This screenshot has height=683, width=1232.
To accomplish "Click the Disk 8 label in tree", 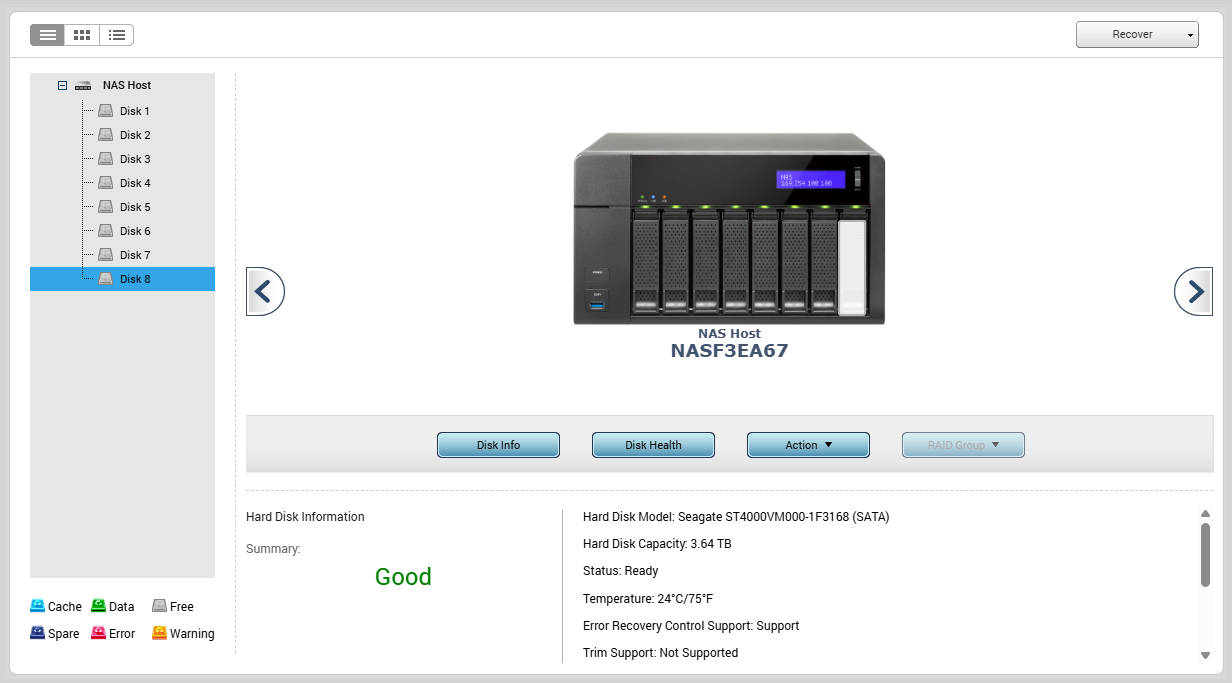I will click(135, 279).
